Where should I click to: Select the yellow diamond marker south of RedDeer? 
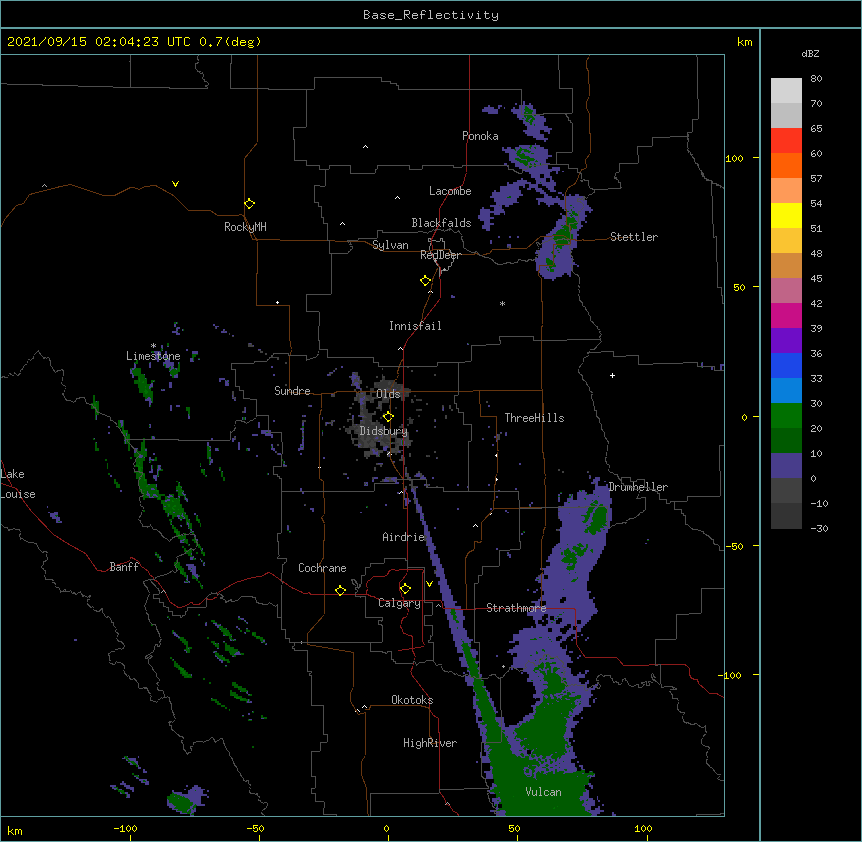pyautogui.click(x=426, y=281)
